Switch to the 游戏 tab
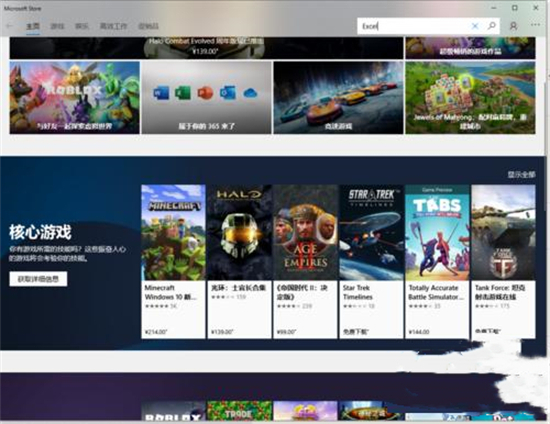 point(57,26)
